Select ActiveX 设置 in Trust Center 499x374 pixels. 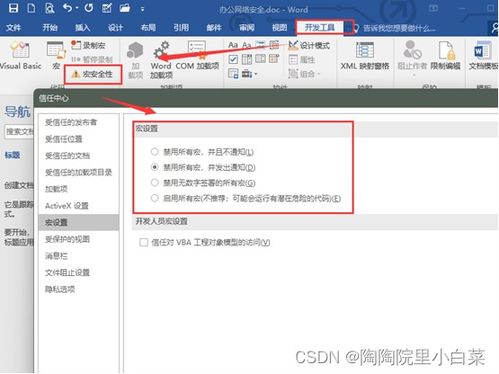tap(79, 206)
